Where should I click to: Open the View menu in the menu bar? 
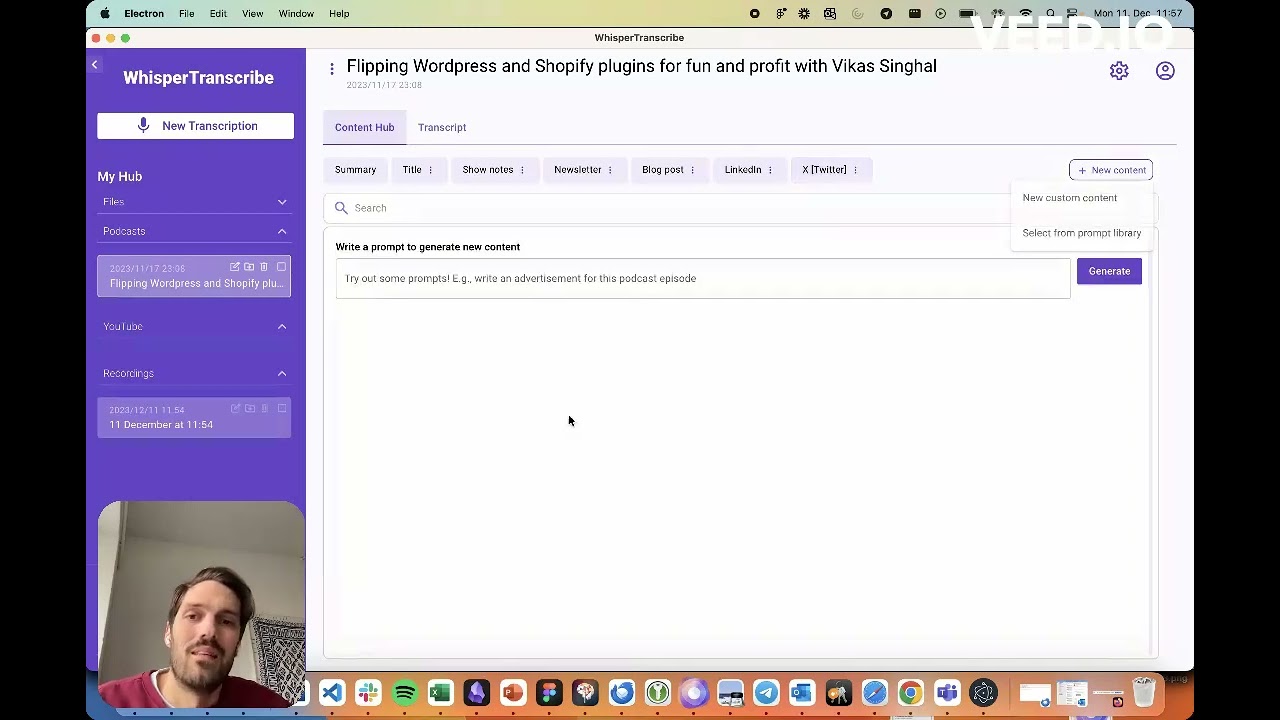click(252, 13)
